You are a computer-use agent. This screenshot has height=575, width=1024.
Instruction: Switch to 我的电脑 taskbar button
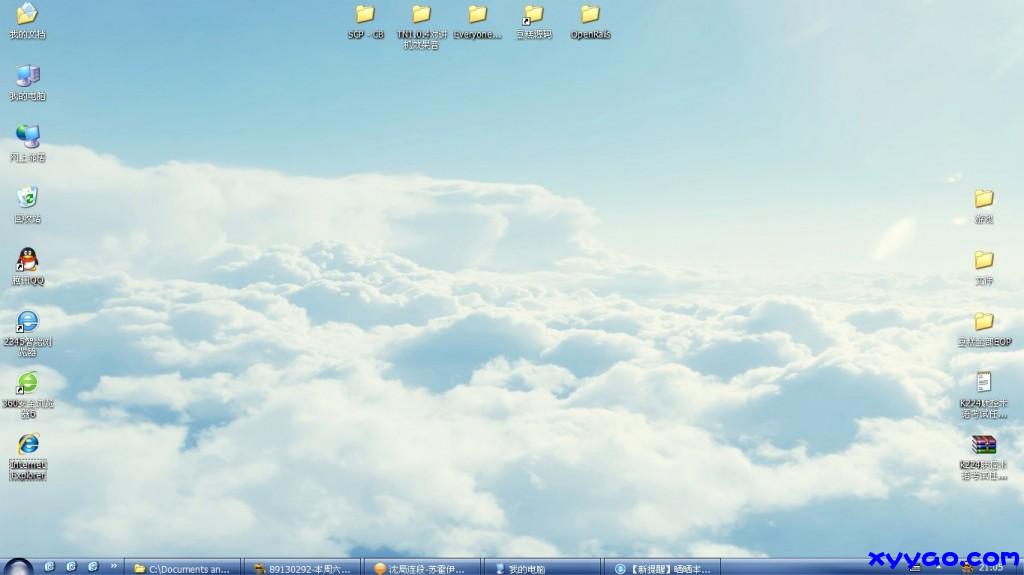pyautogui.click(x=540, y=568)
